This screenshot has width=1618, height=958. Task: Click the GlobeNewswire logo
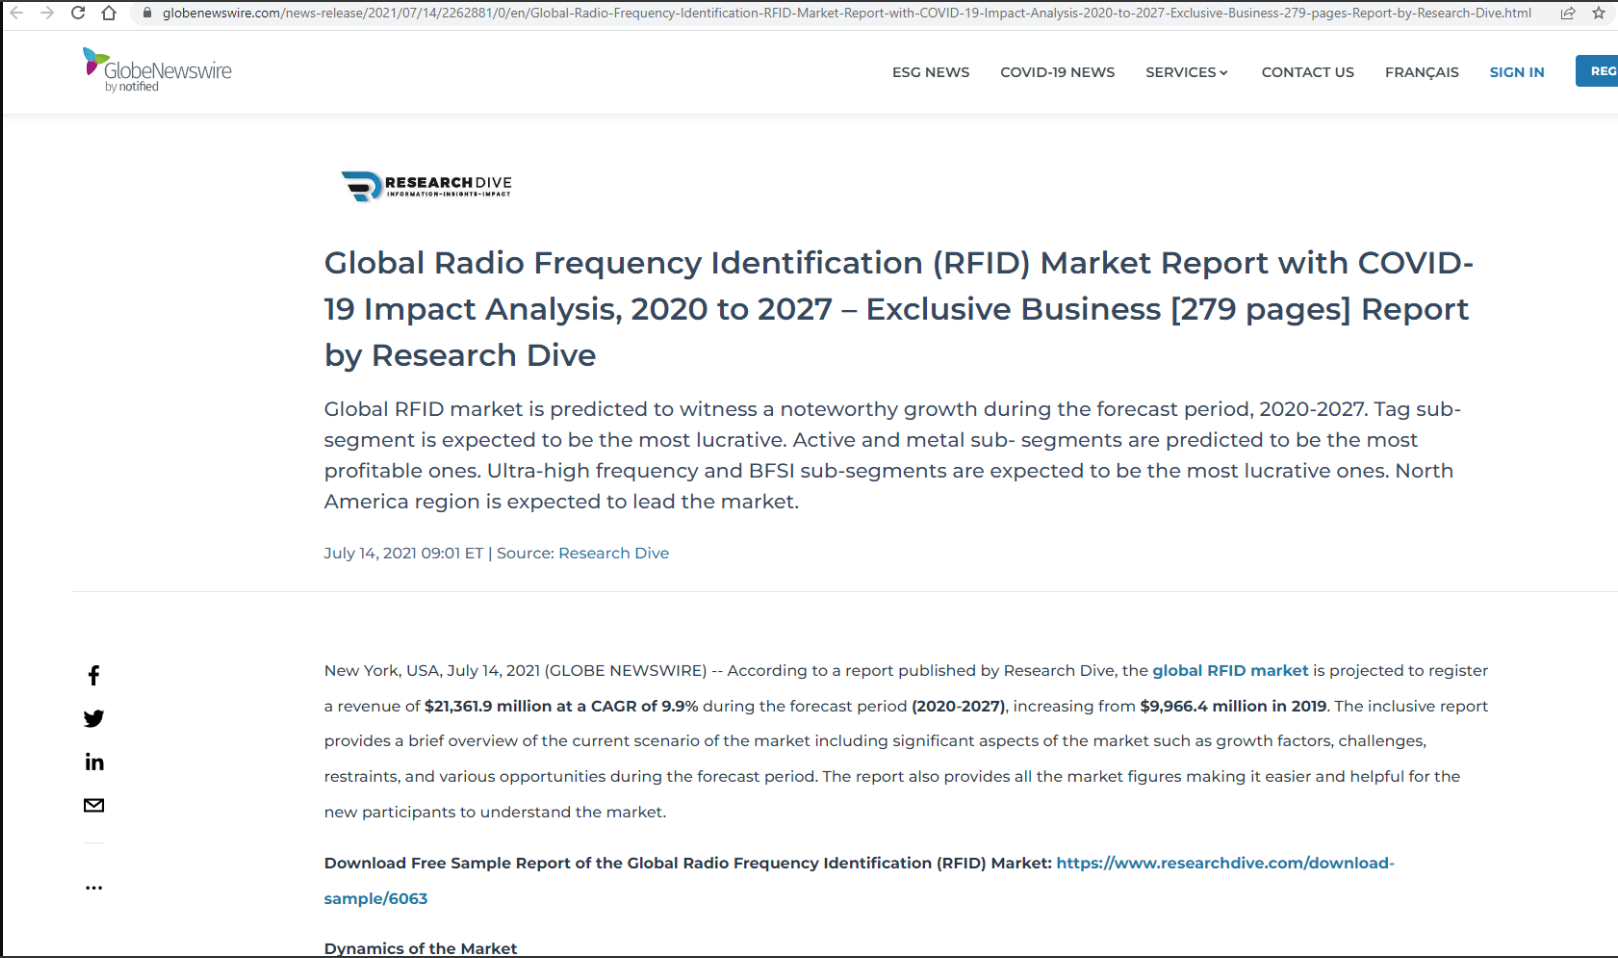click(157, 70)
